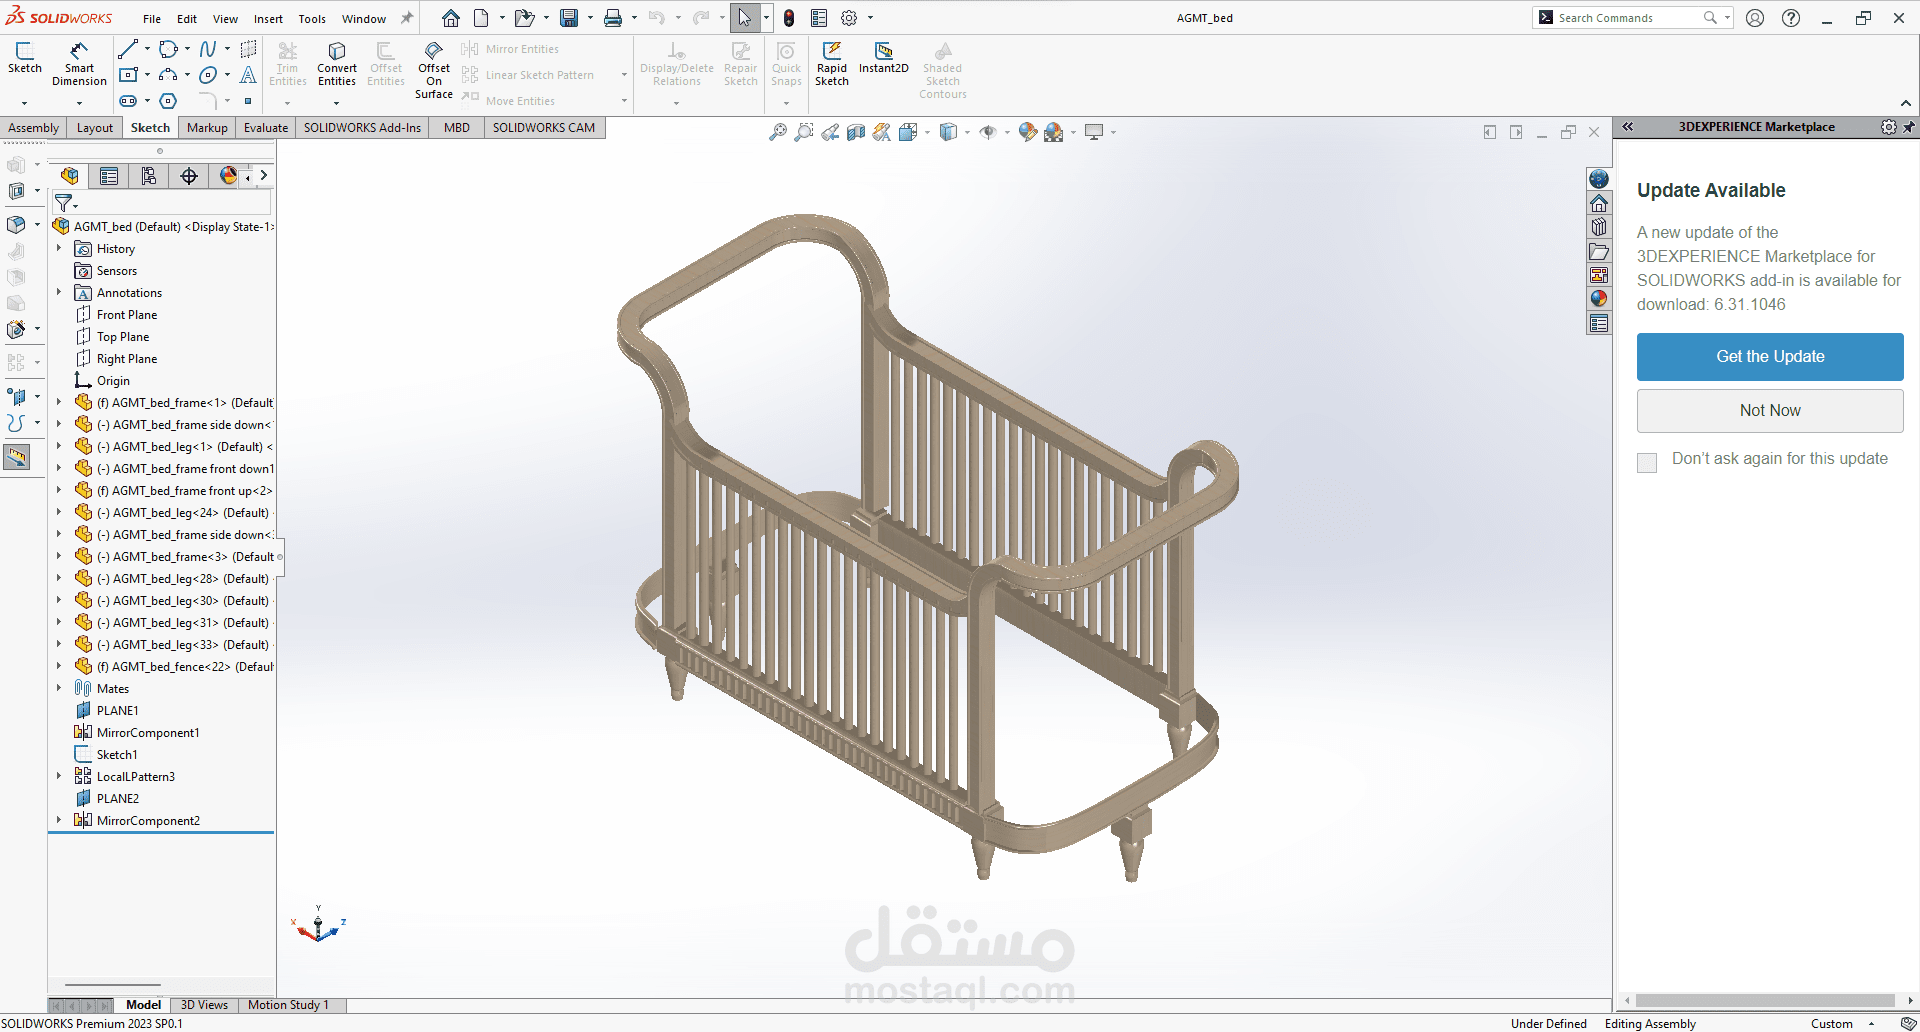The width and height of the screenshot is (1920, 1032).
Task: Click the Smart Dimension tool
Action: (x=79, y=63)
